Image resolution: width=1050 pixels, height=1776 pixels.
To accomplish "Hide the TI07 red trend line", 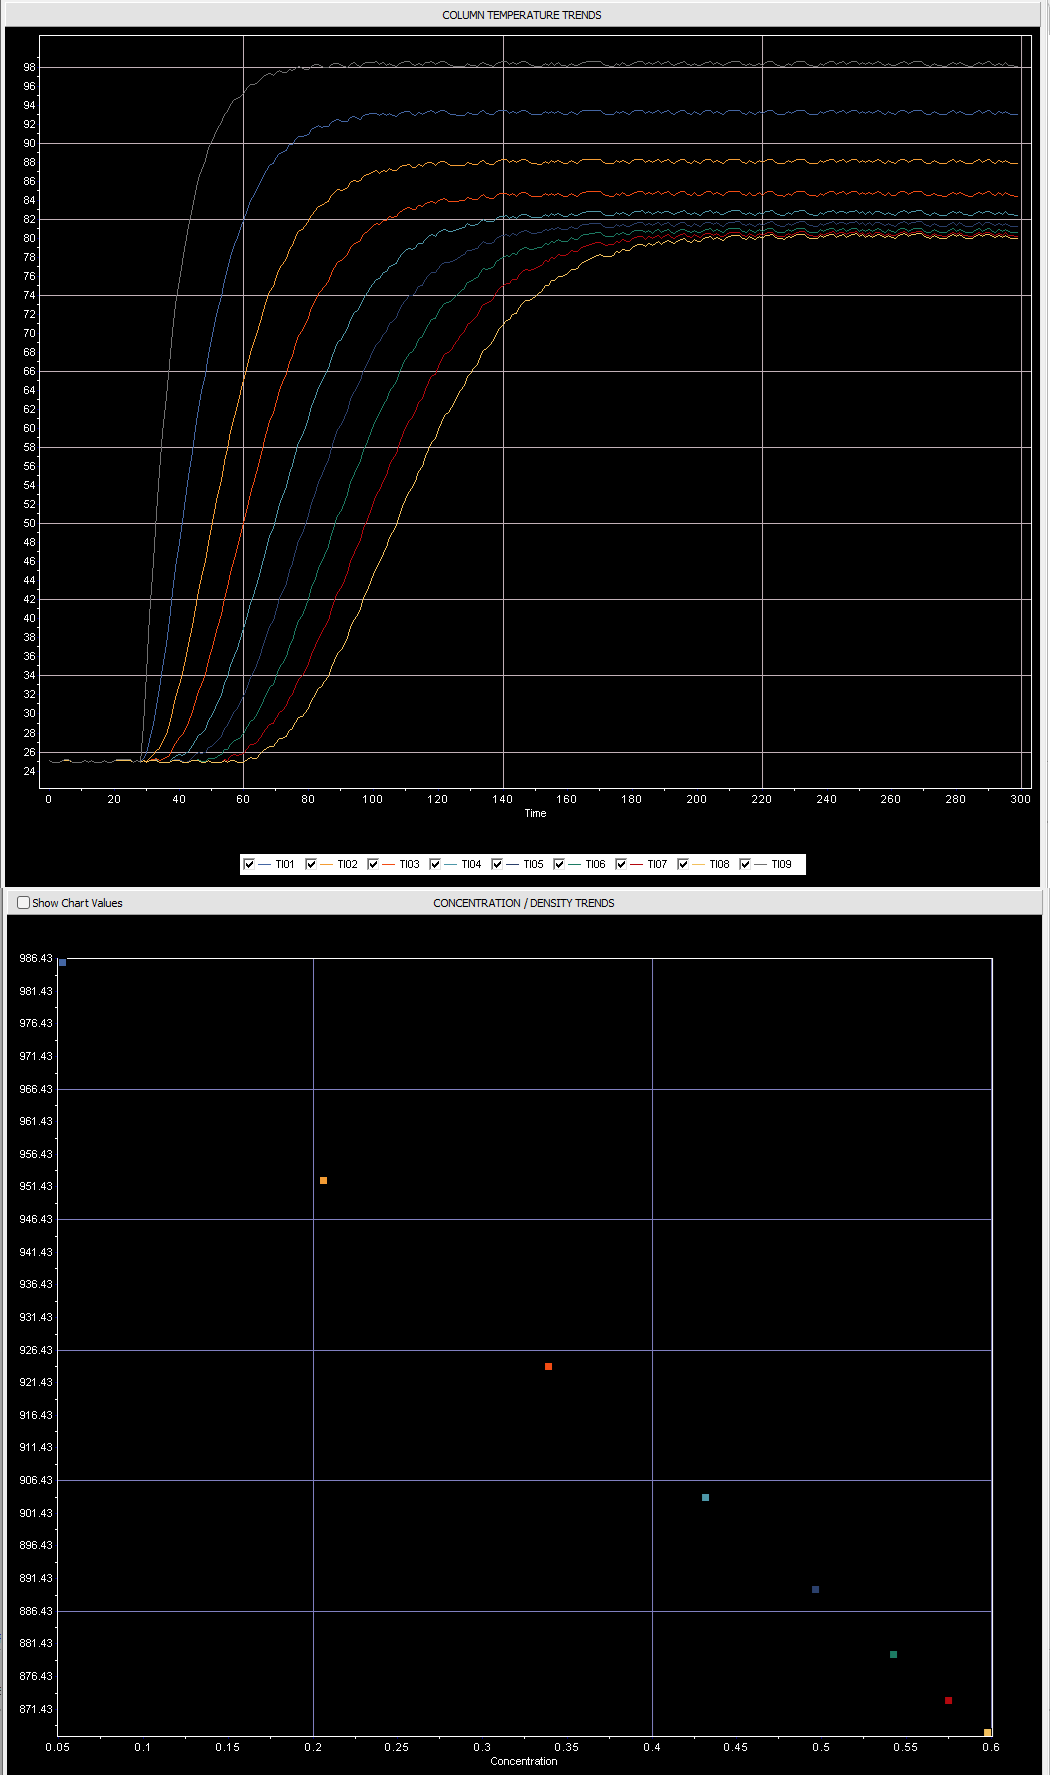I will point(621,864).
